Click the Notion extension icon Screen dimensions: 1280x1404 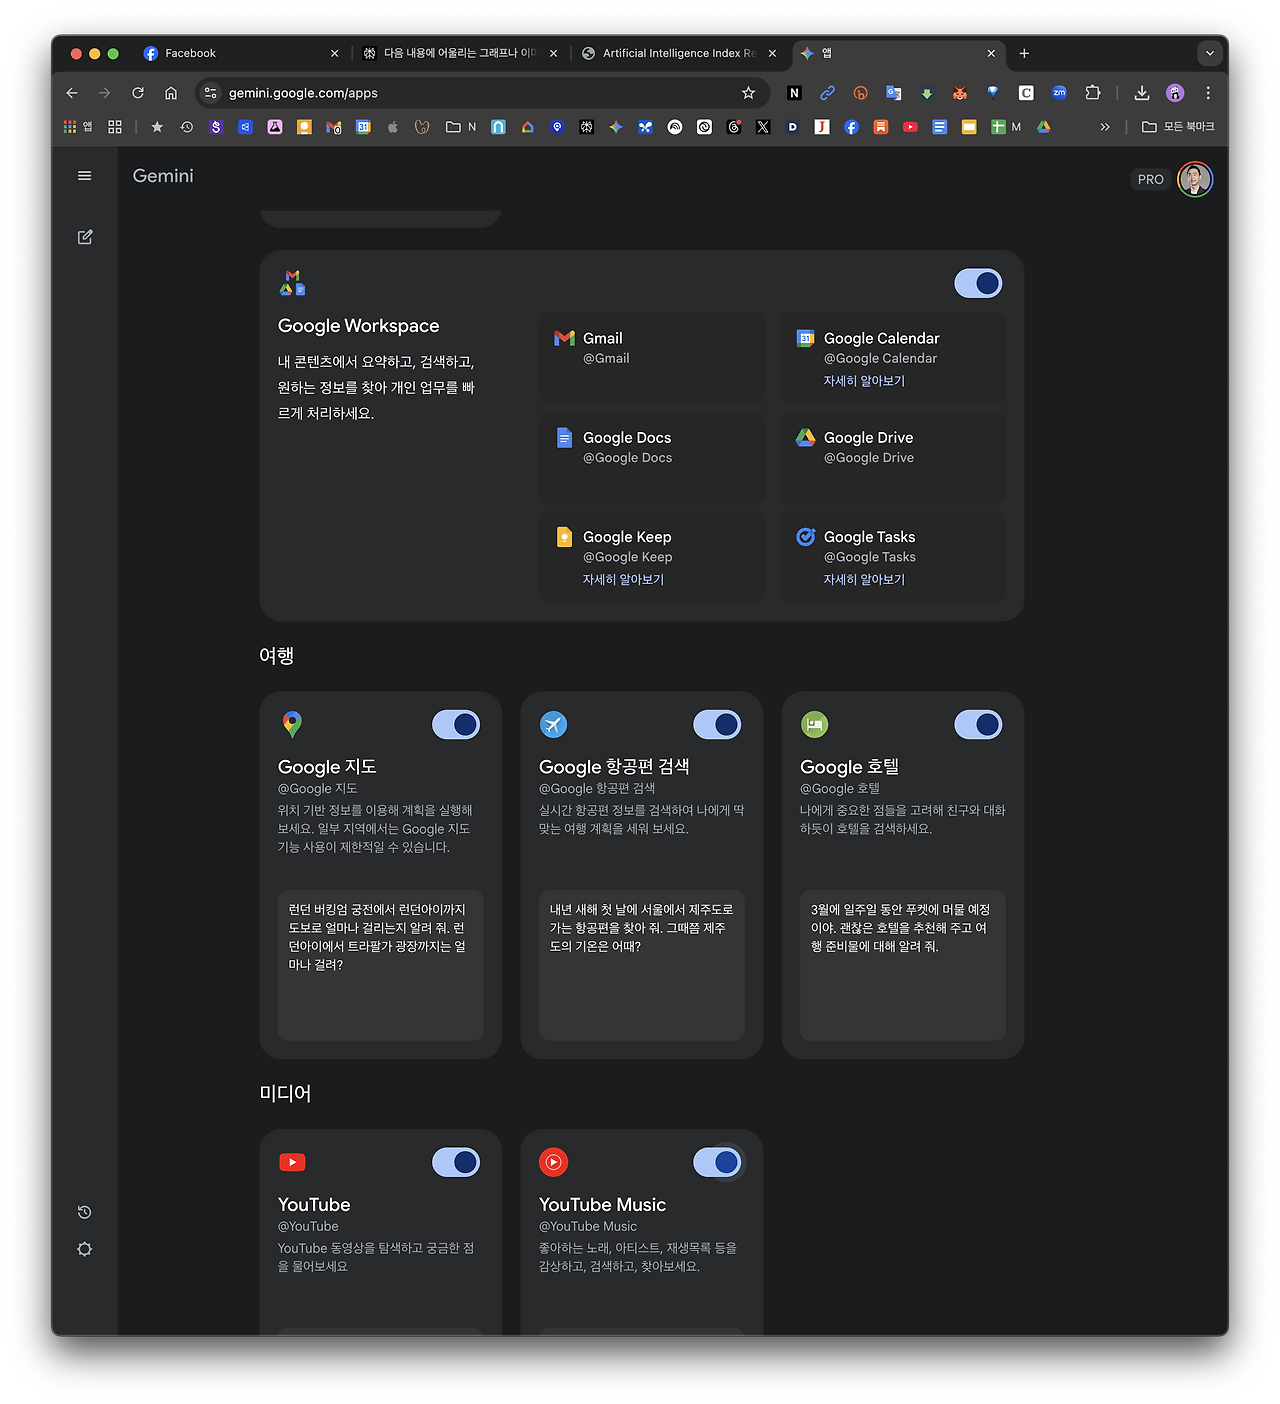point(795,93)
